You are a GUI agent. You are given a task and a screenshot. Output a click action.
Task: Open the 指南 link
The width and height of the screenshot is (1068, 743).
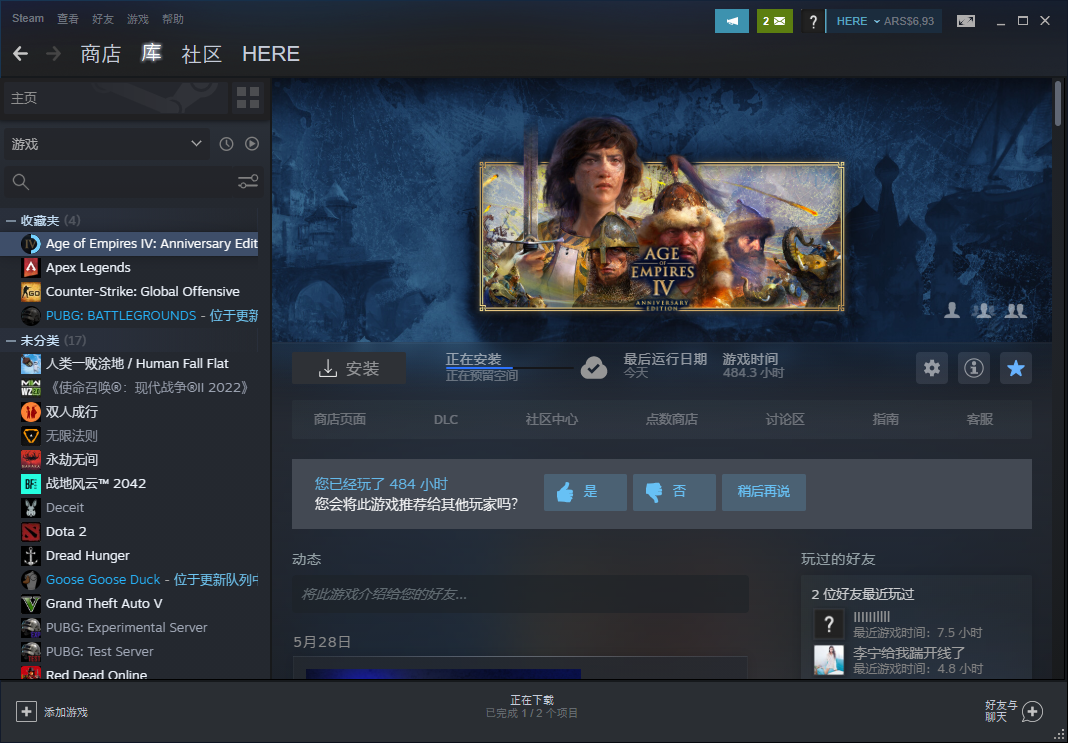coord(885,420)
